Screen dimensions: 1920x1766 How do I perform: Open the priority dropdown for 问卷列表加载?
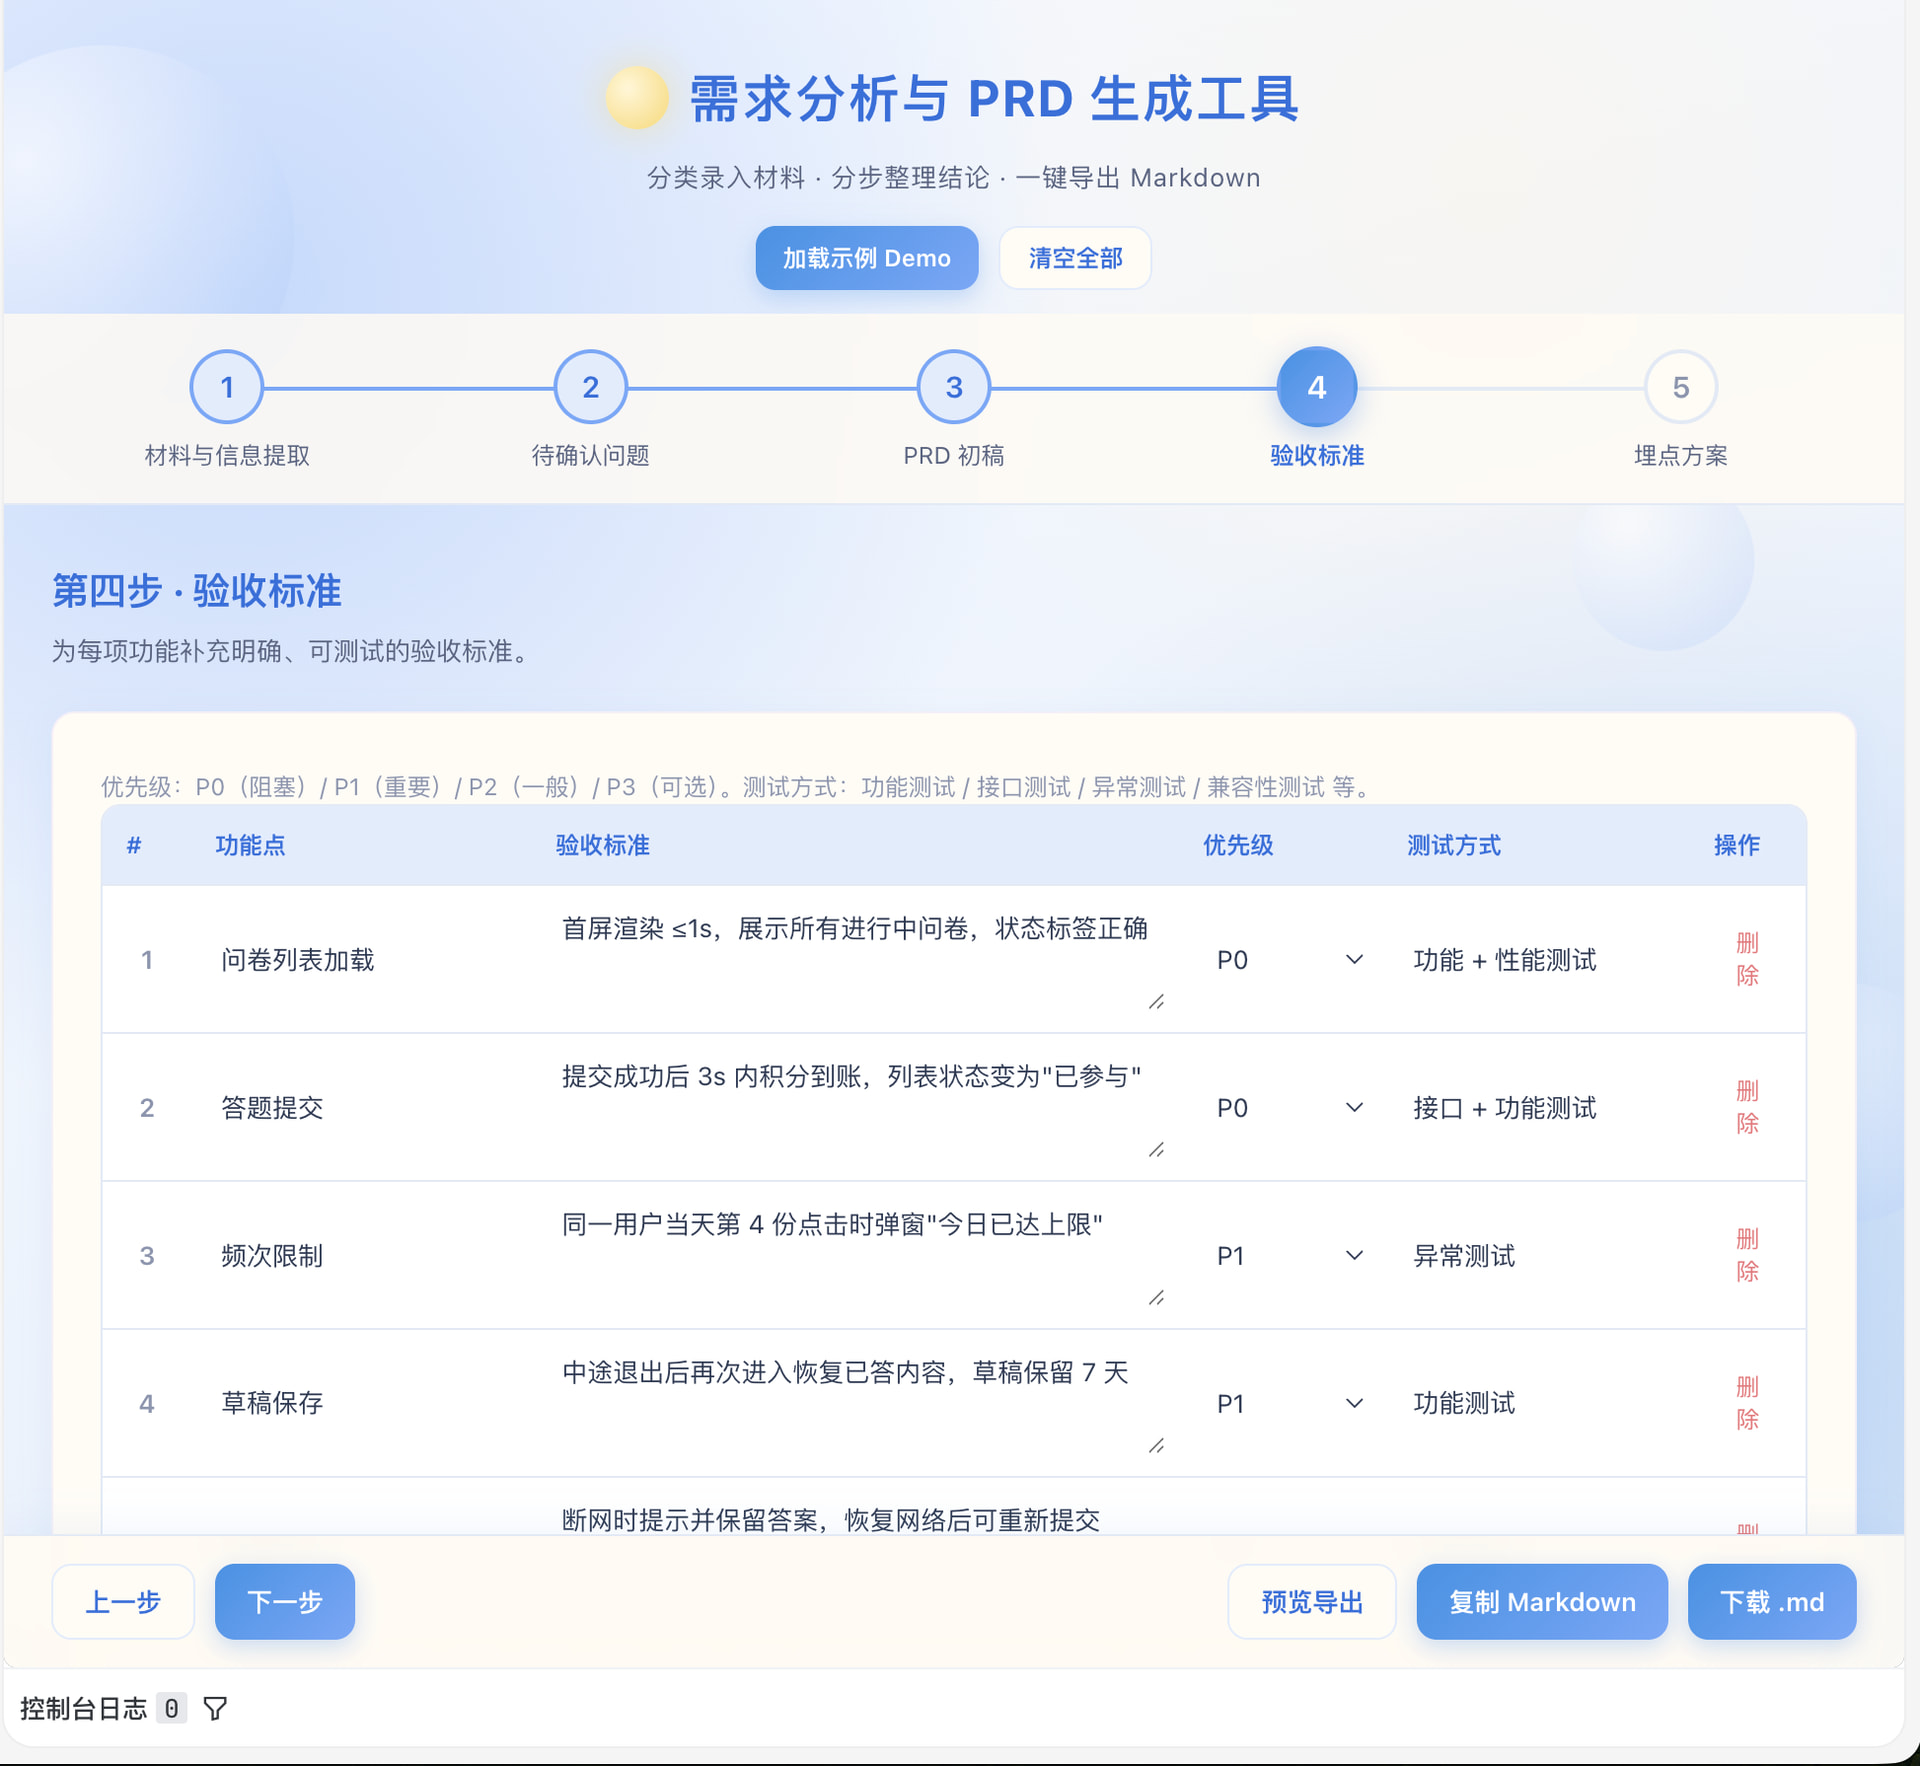pos(1289,960)
